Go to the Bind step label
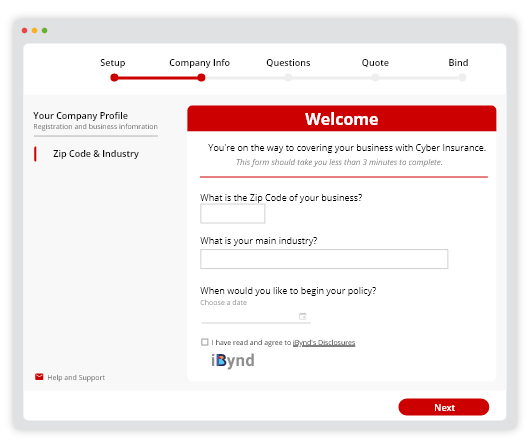 [458, 63]
